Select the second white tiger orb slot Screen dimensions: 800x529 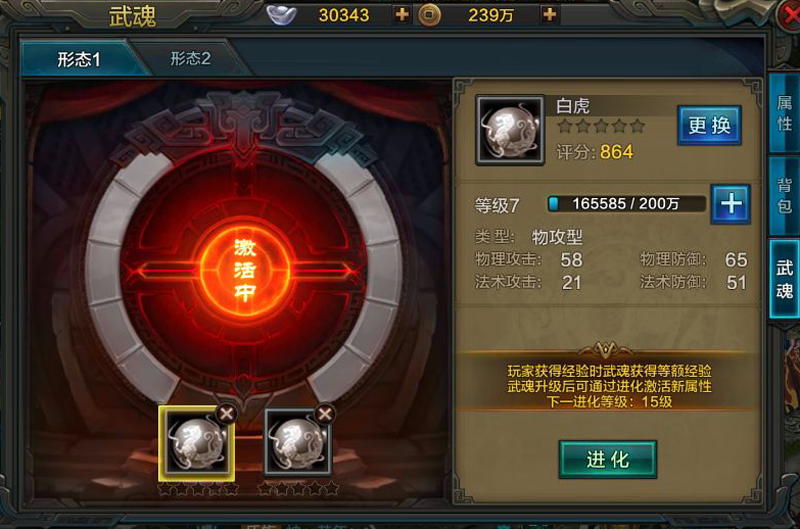tap(298, 442)
